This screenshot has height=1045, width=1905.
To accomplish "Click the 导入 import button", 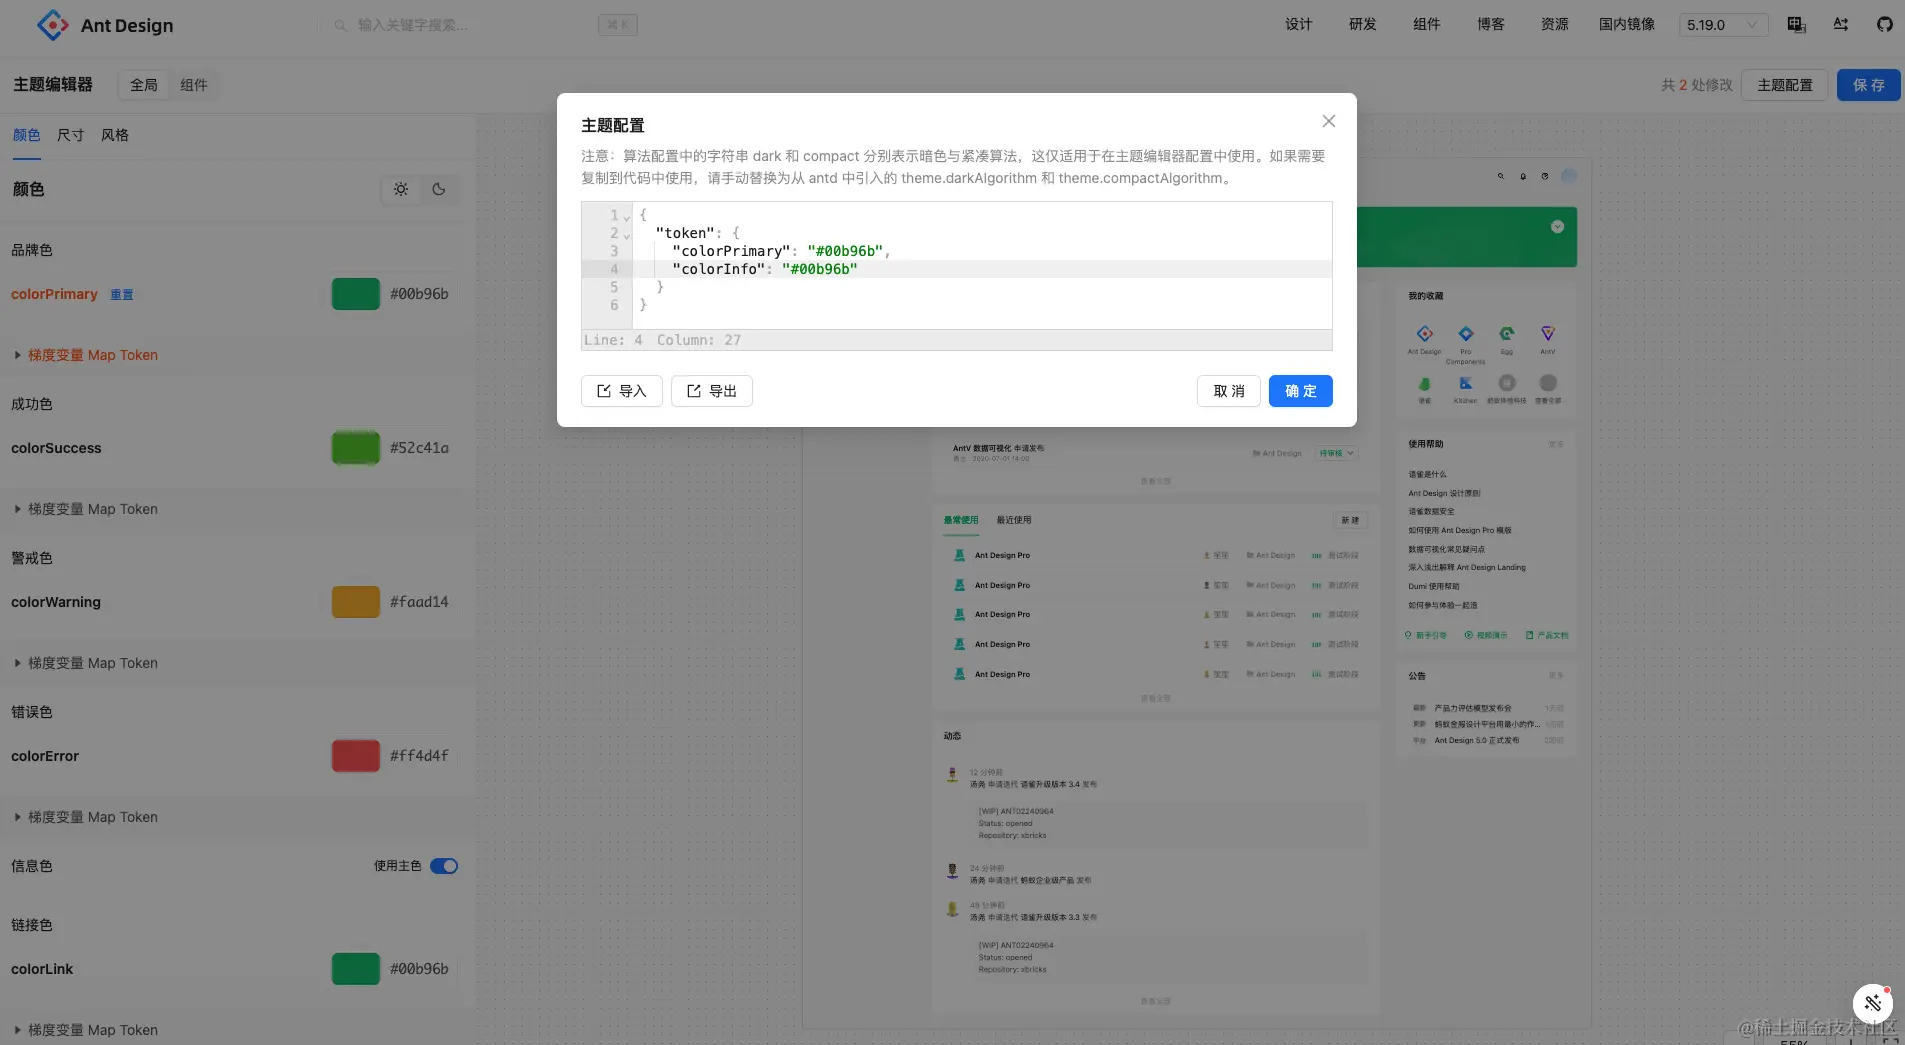I will 622,391.
